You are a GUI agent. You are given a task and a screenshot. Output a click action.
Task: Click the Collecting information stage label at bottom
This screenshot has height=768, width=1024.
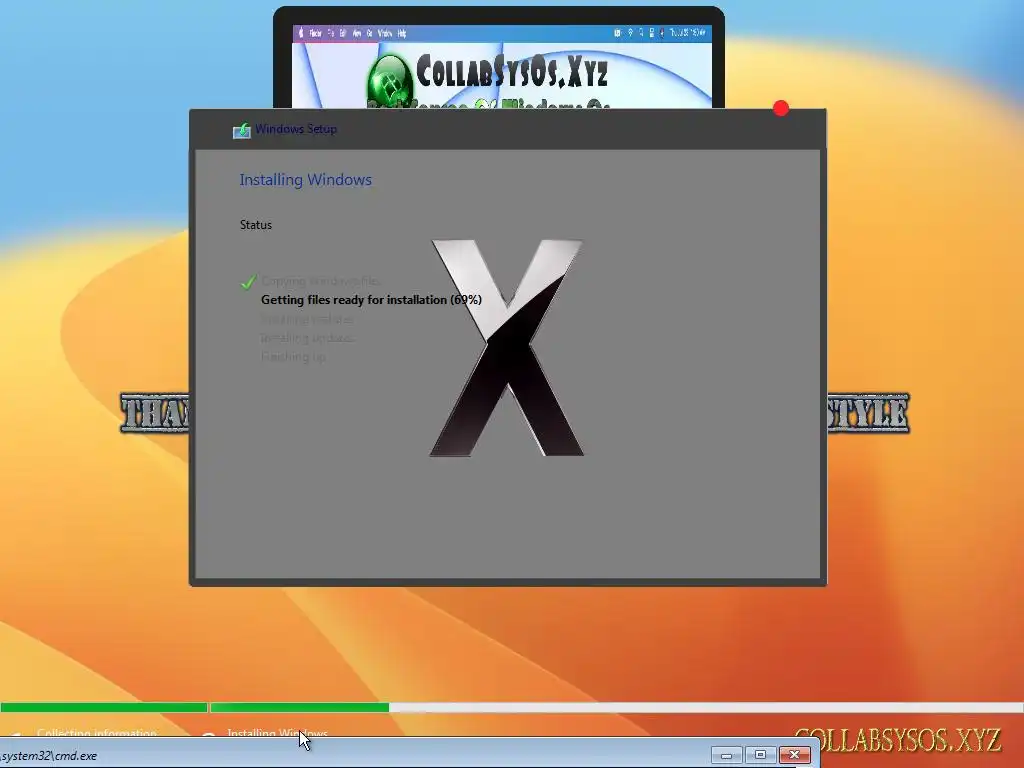[x=97, y=733]
